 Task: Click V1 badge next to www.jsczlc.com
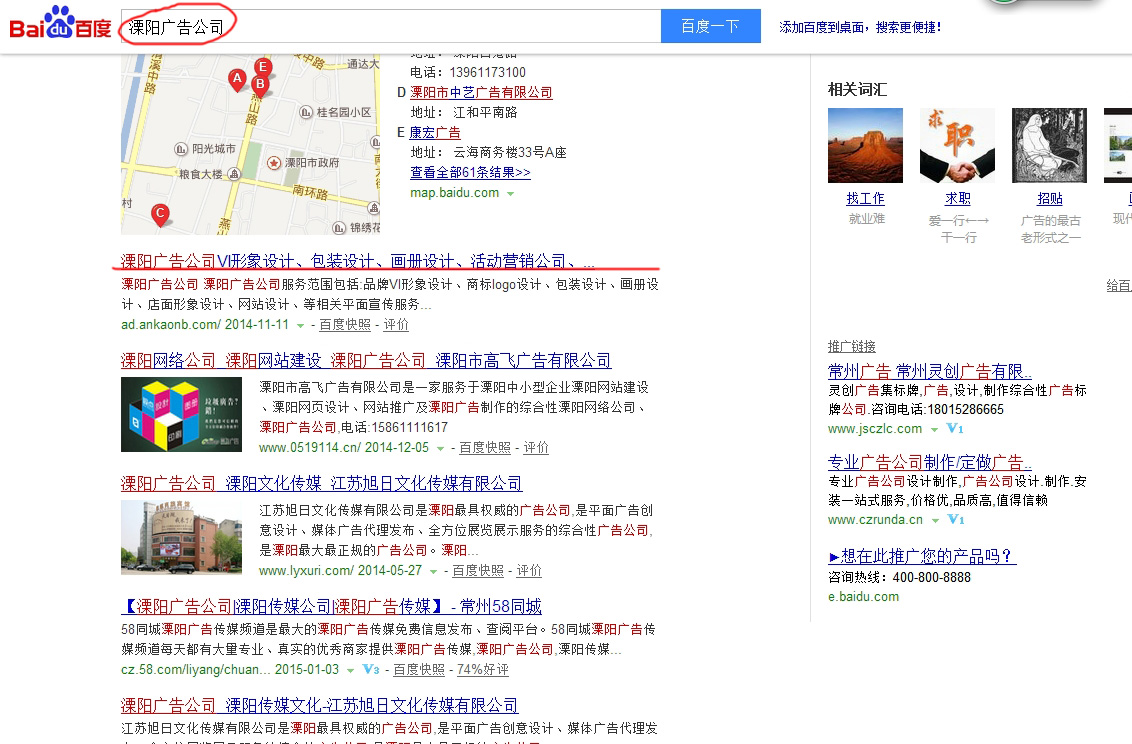coord(955,429)
